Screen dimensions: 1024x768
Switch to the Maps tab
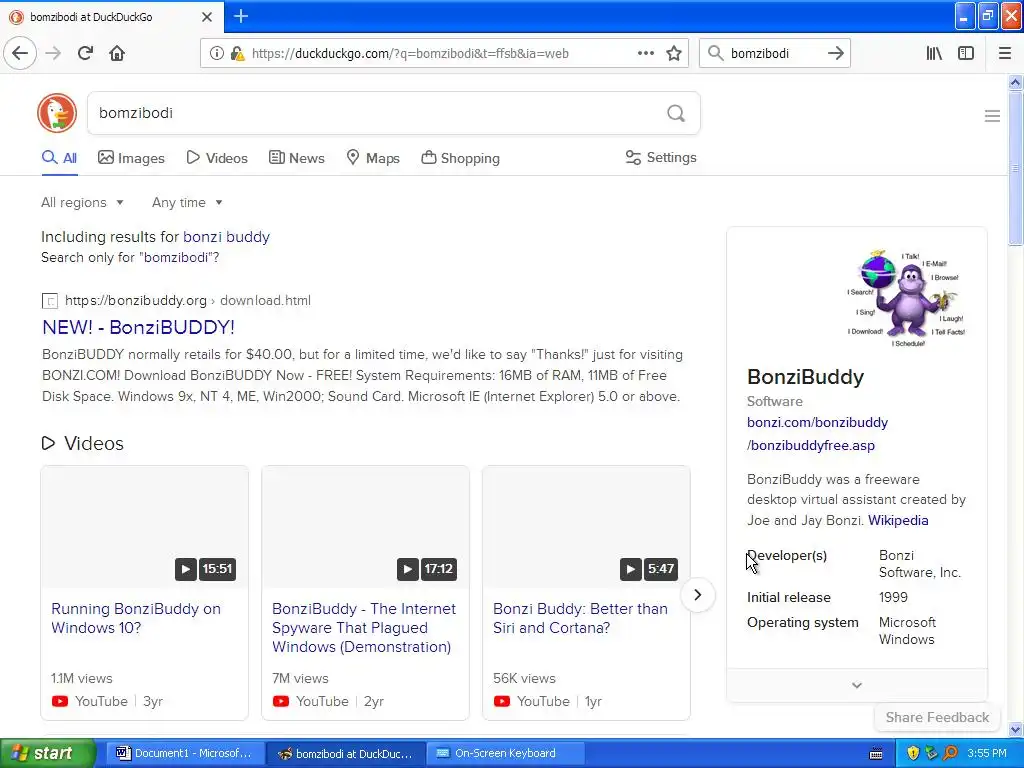tap(373, 158)
